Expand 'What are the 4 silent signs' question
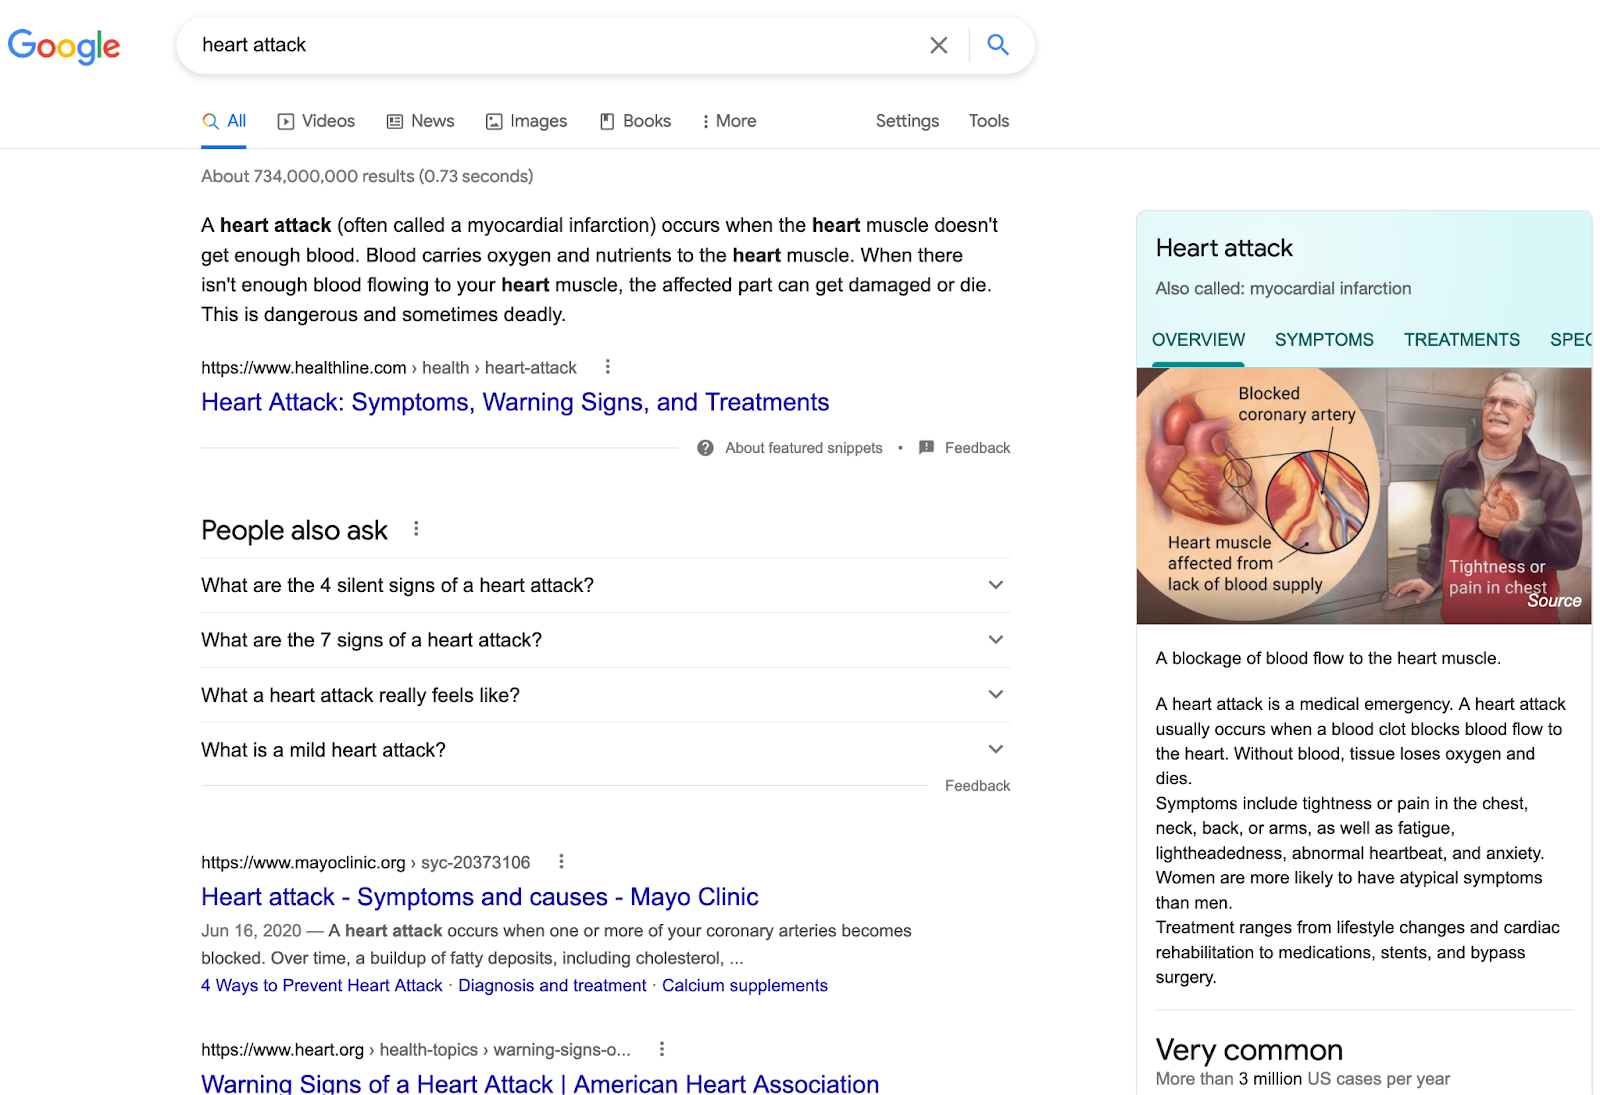This screenshot has width=1600, height=1095. [605, 585]
